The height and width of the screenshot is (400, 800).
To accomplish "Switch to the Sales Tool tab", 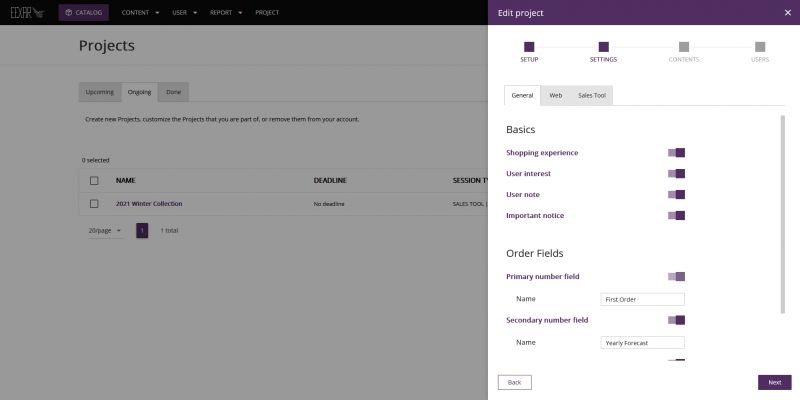I will coord(591,95).
